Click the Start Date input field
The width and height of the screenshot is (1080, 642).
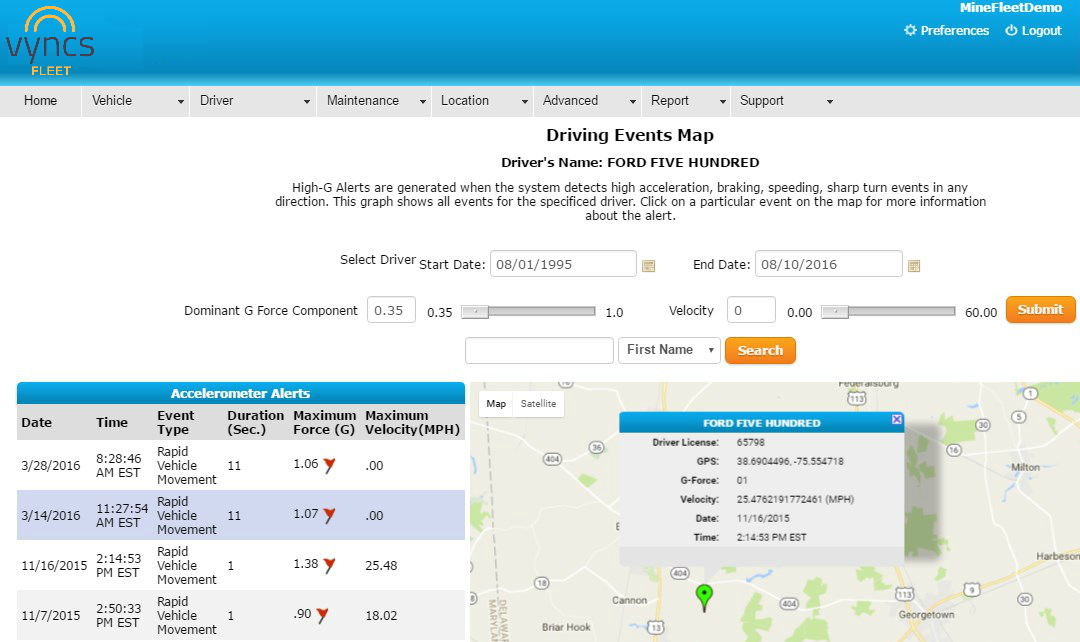(563, 264)
